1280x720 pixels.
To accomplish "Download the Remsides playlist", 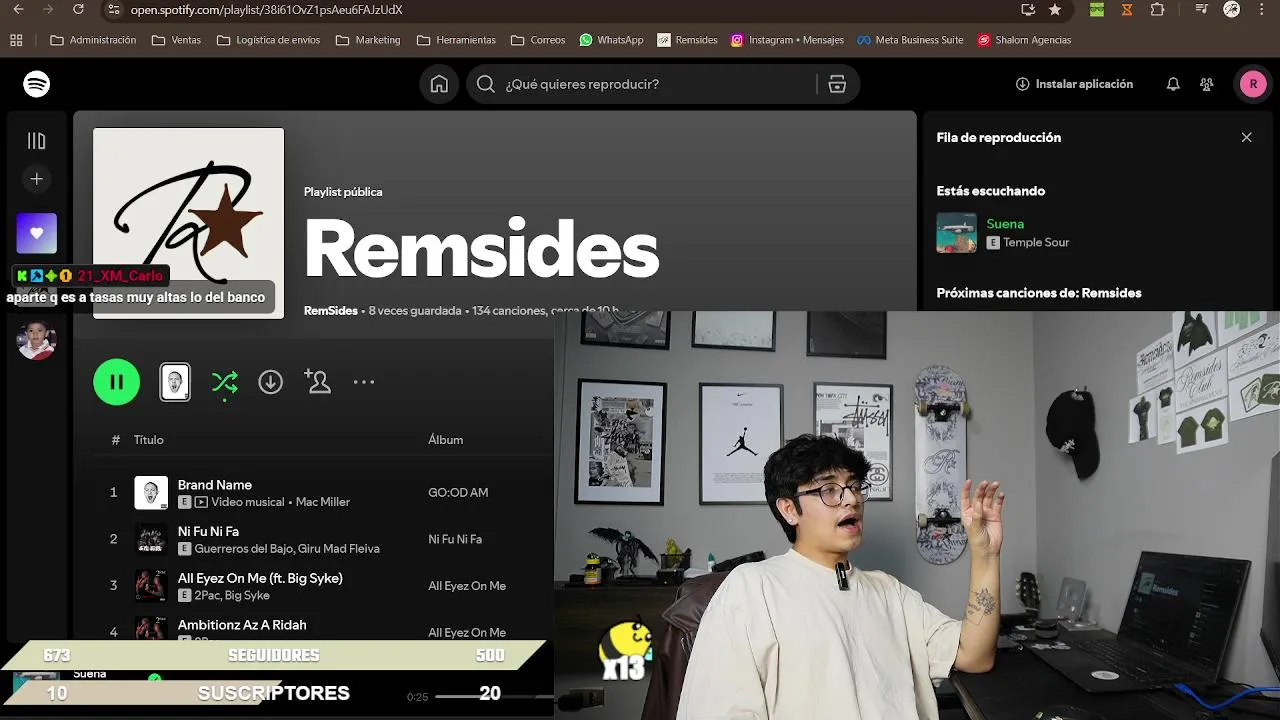I will (x=271, y=382).
